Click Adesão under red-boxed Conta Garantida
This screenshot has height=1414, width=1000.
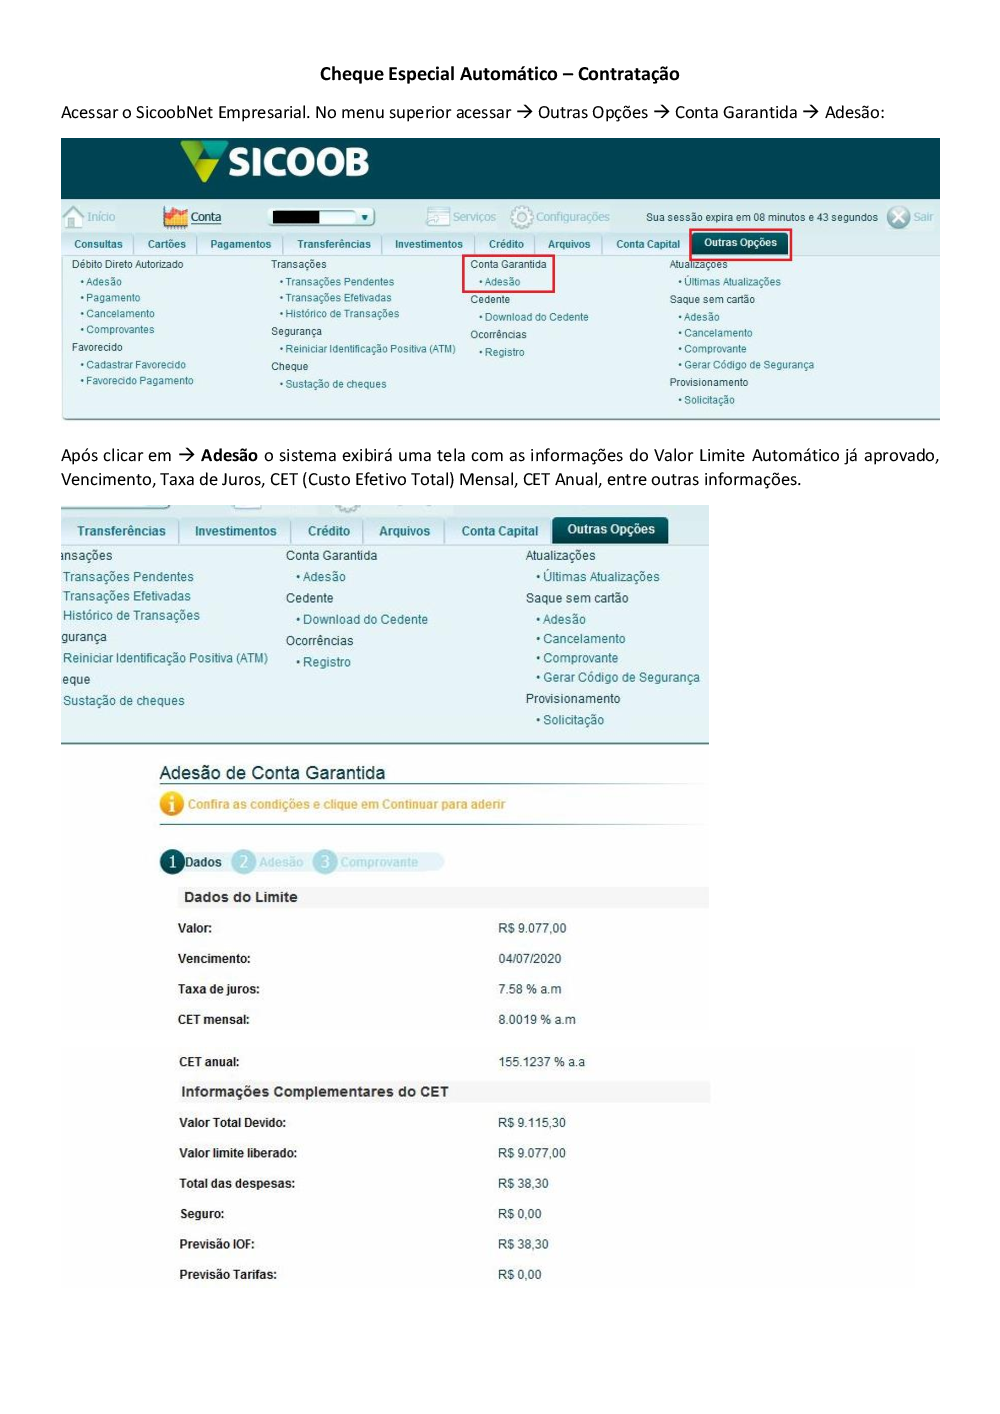[x=502, y=282]
